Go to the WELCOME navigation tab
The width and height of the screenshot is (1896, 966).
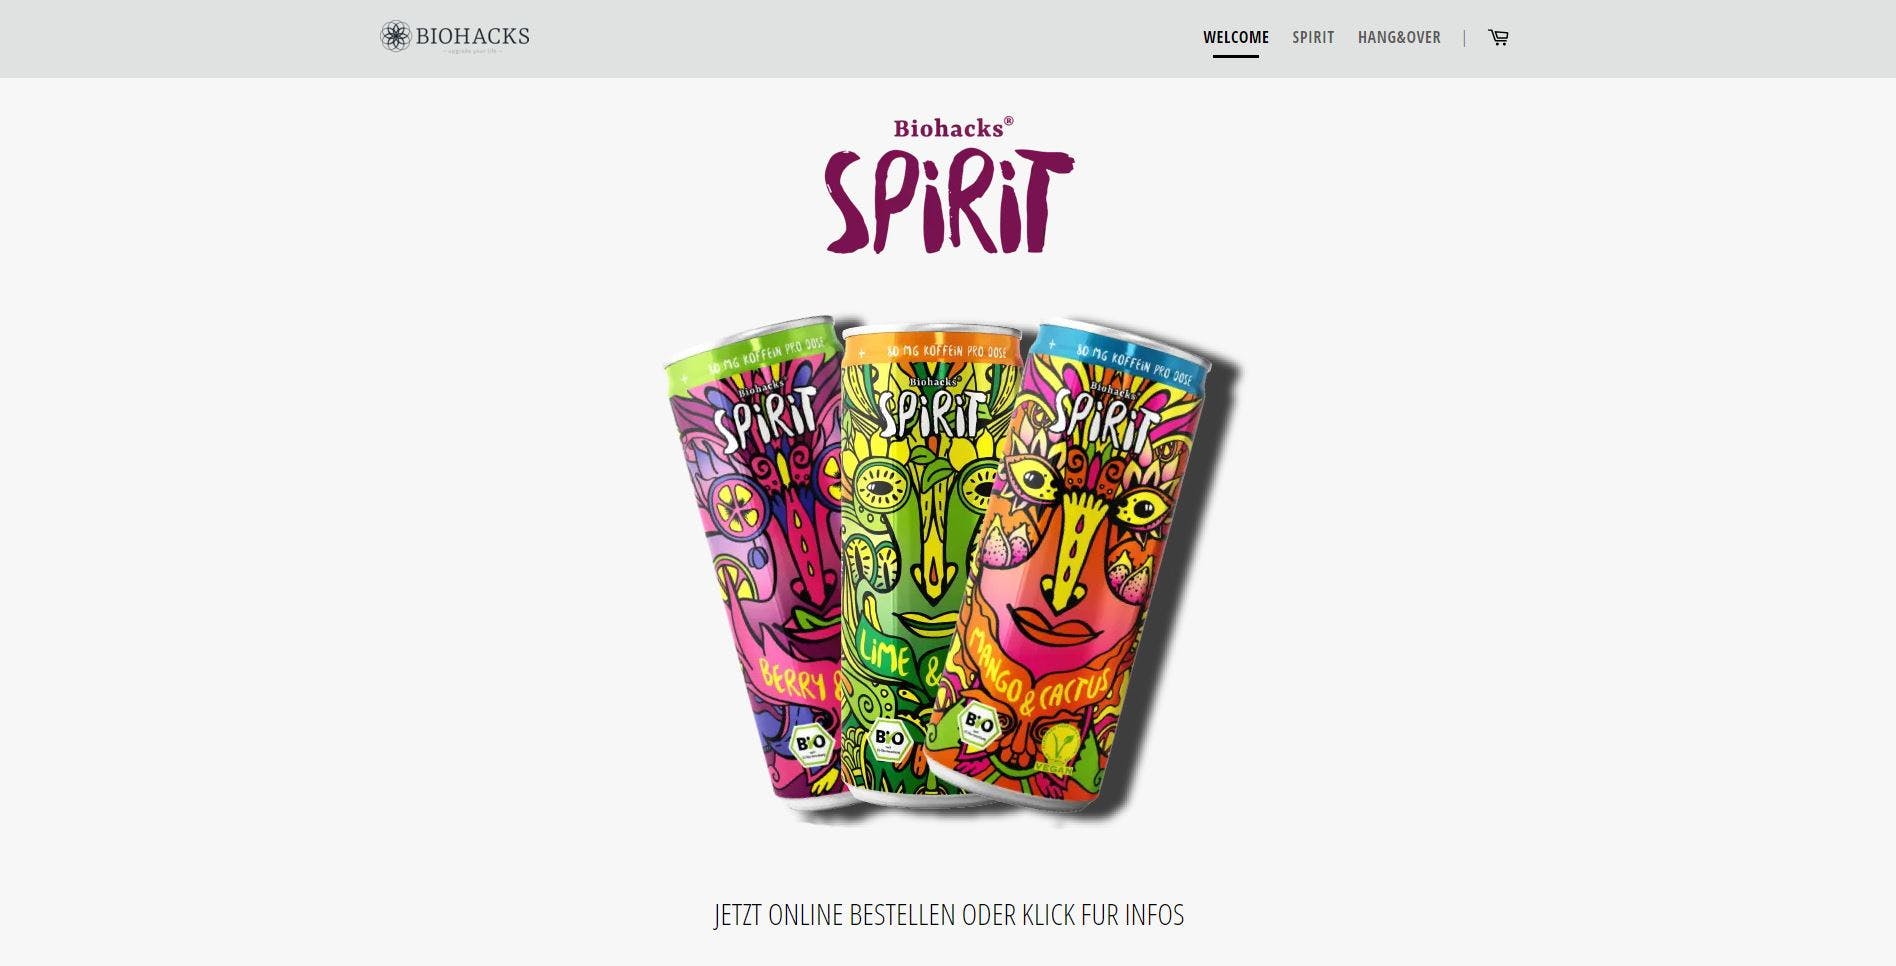tap(1236, 37)
